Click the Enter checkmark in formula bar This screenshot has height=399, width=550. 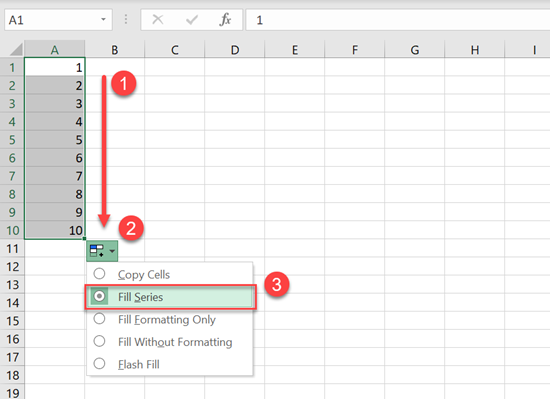coord(192,20)
